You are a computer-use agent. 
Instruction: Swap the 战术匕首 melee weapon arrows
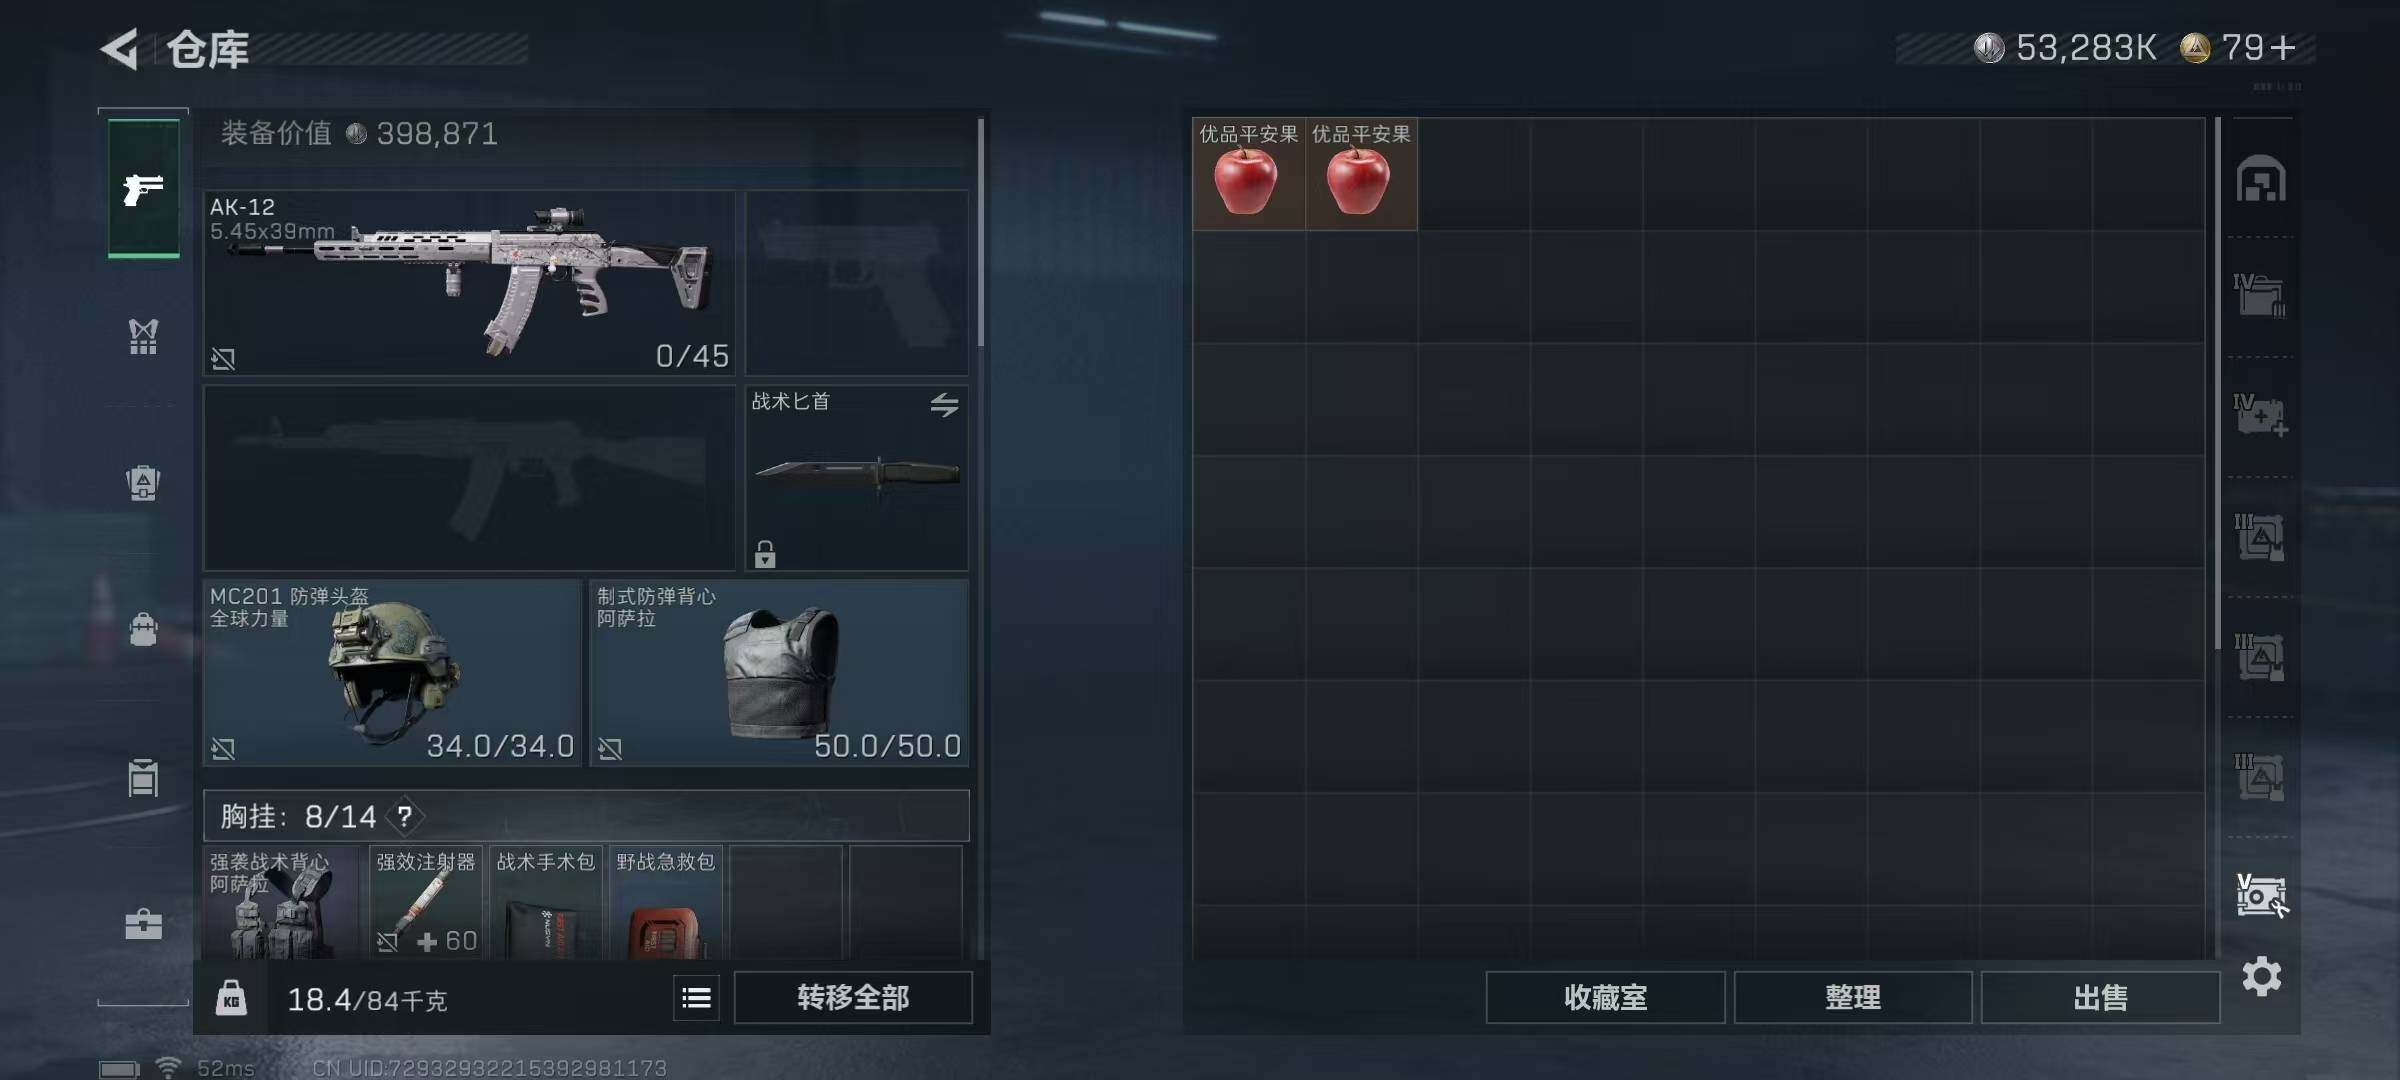[944, 404]
